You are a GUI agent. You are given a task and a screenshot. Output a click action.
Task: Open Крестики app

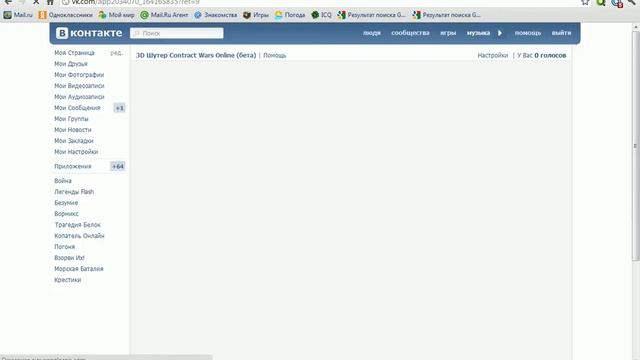[67, 280]
